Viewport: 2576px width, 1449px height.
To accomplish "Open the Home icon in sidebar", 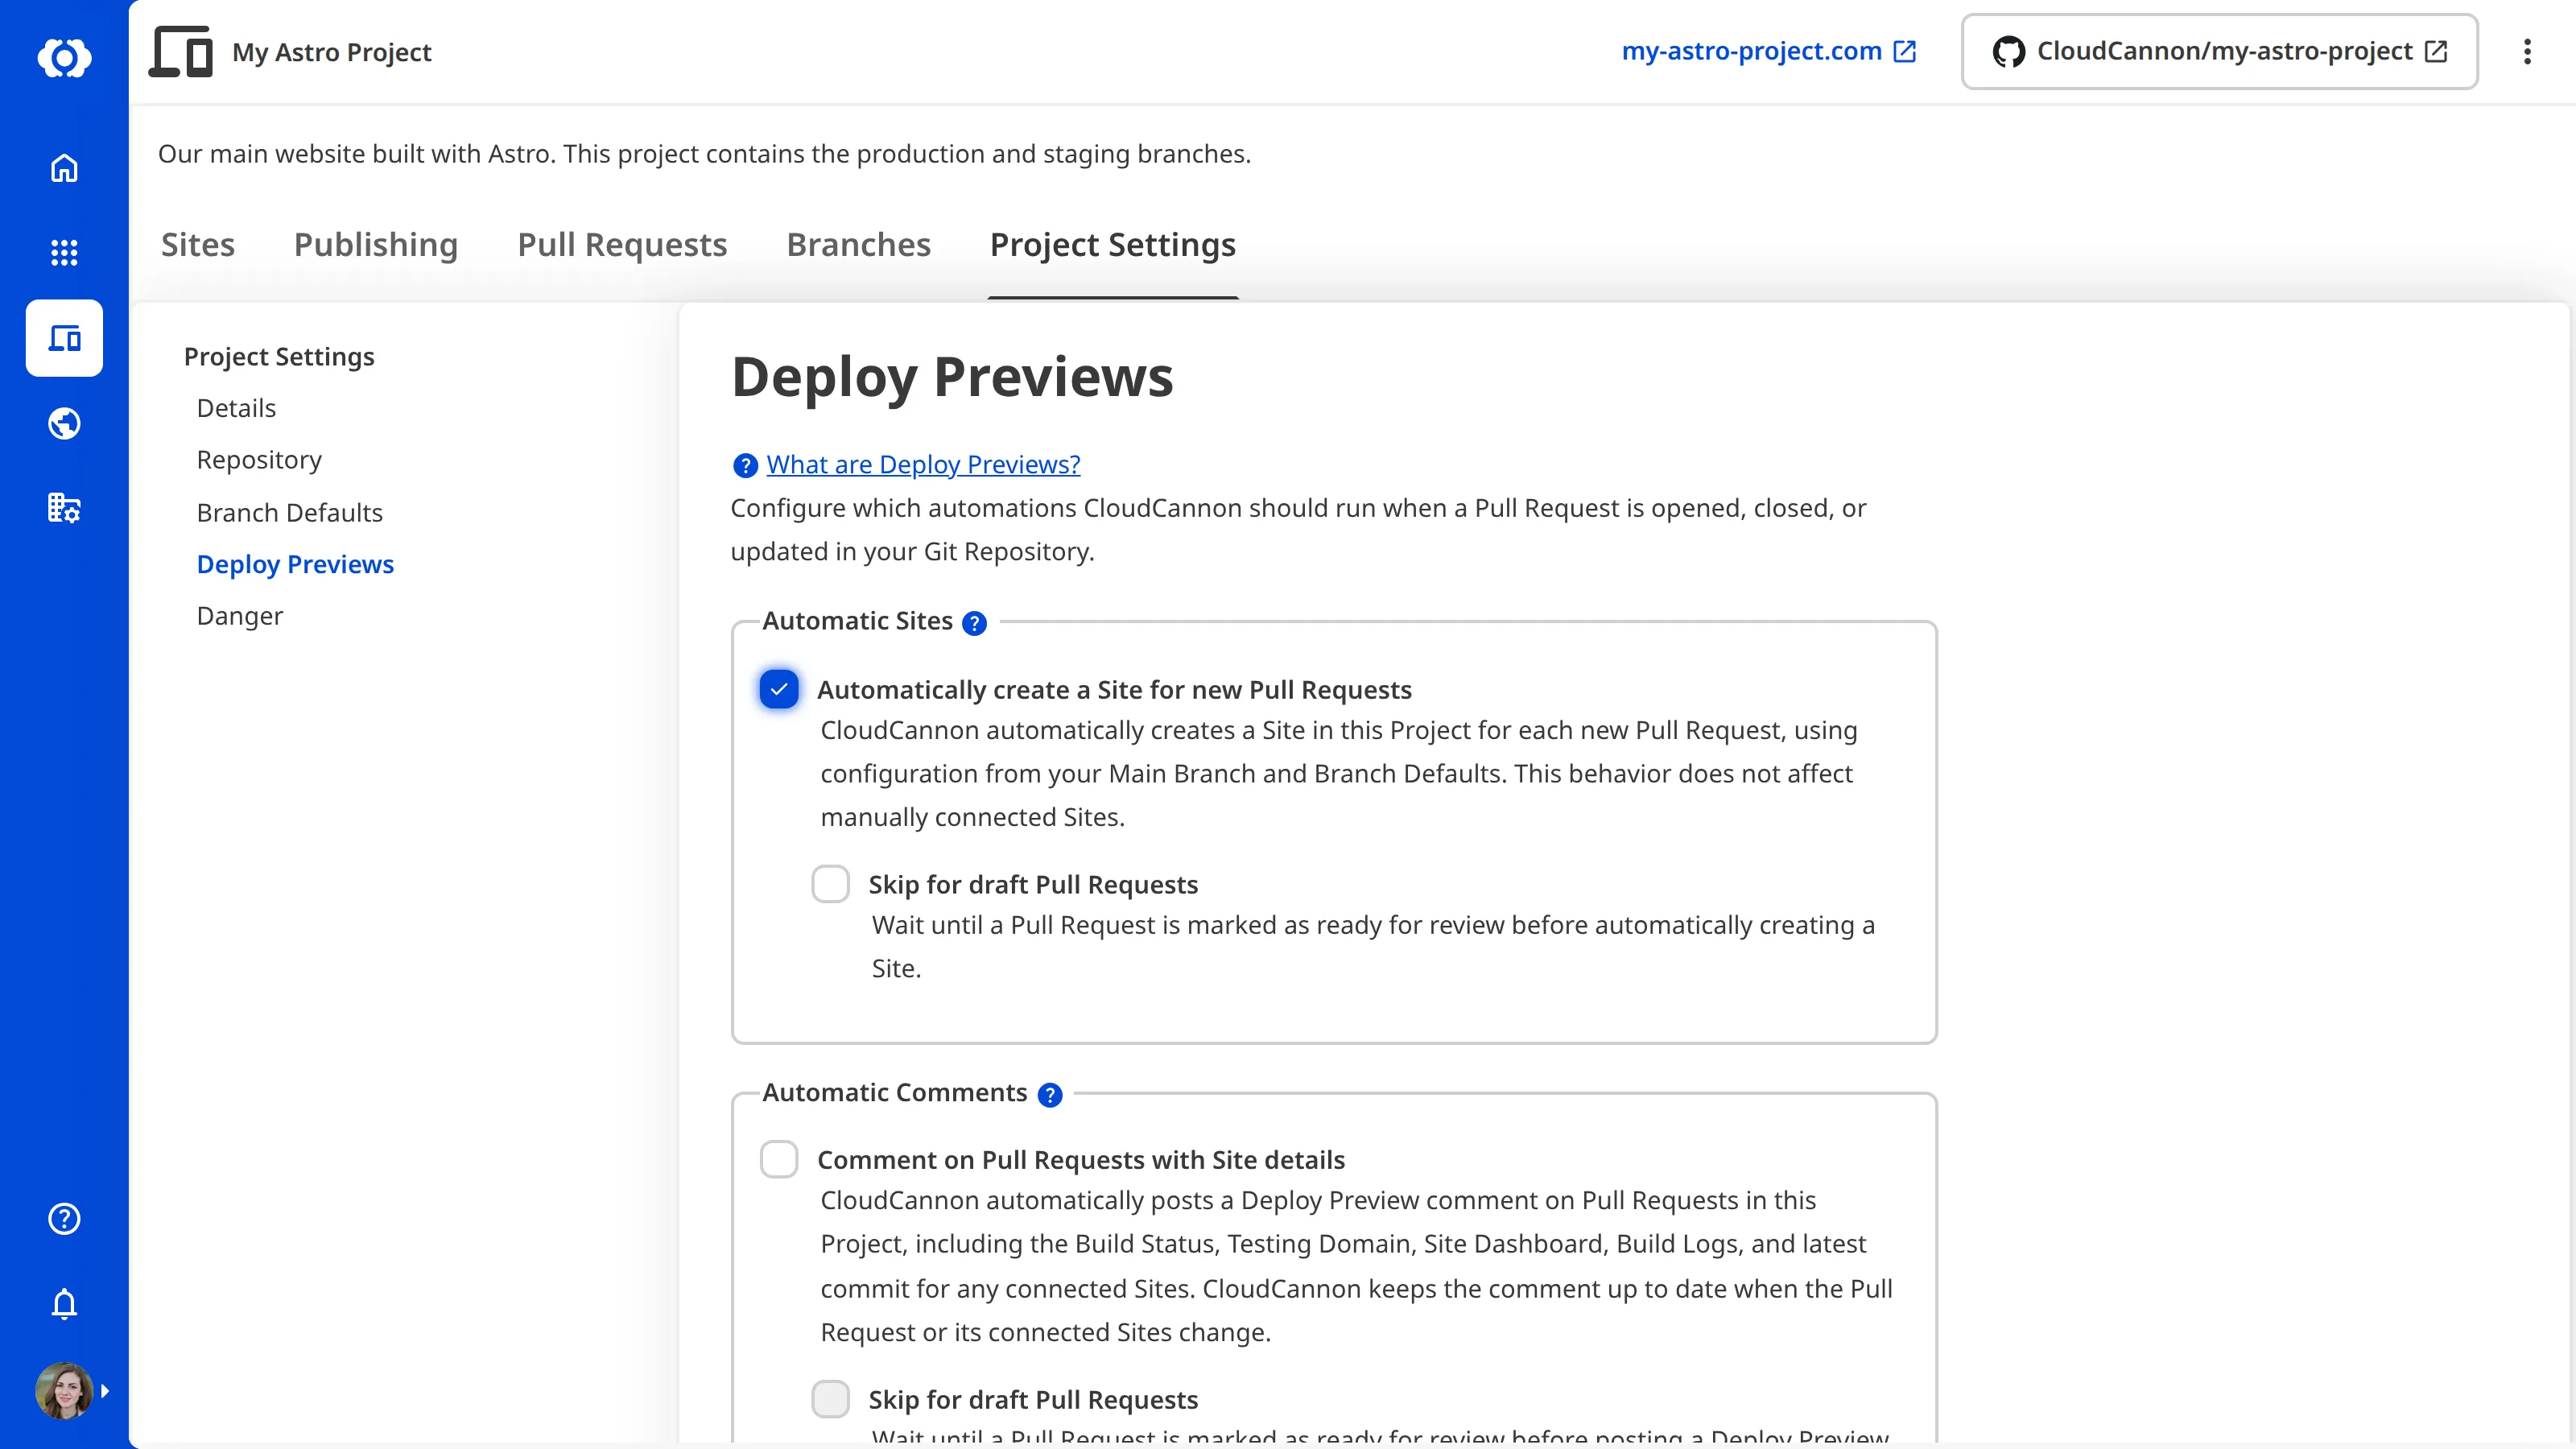I will point(64,168).
